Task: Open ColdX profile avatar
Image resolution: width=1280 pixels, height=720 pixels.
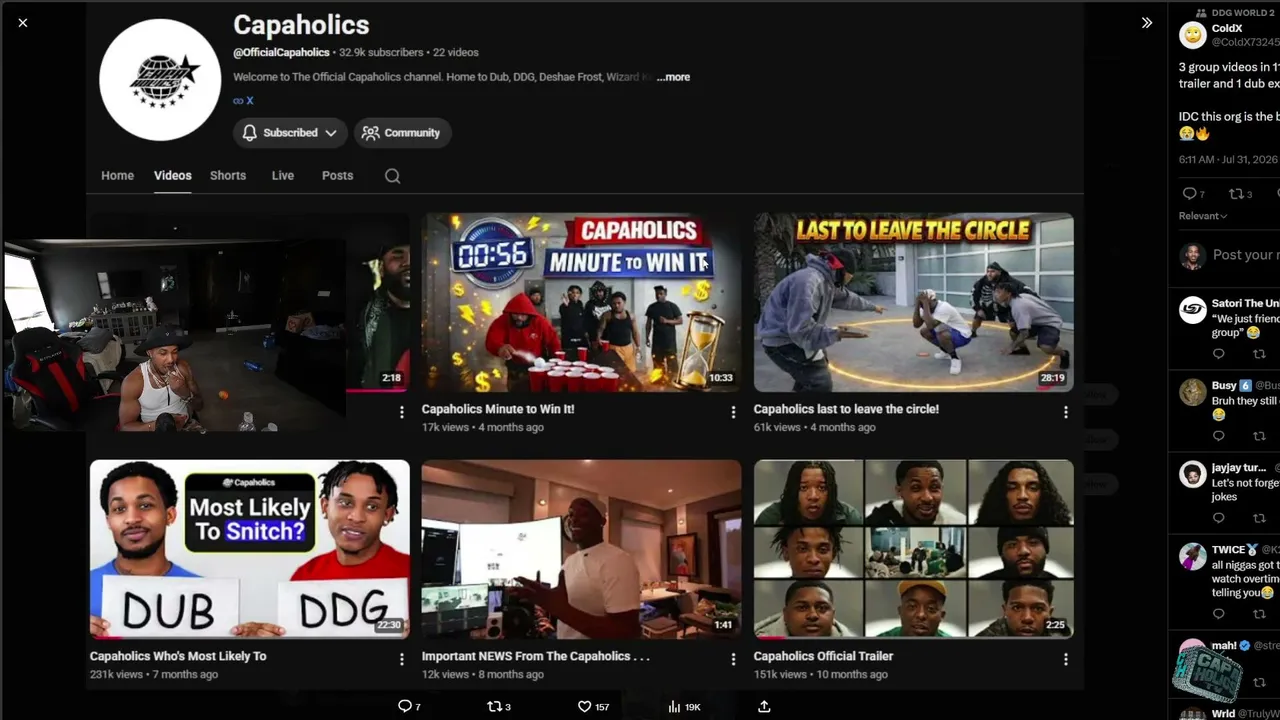Action: pyautogui.click(x=1192, y=35)
